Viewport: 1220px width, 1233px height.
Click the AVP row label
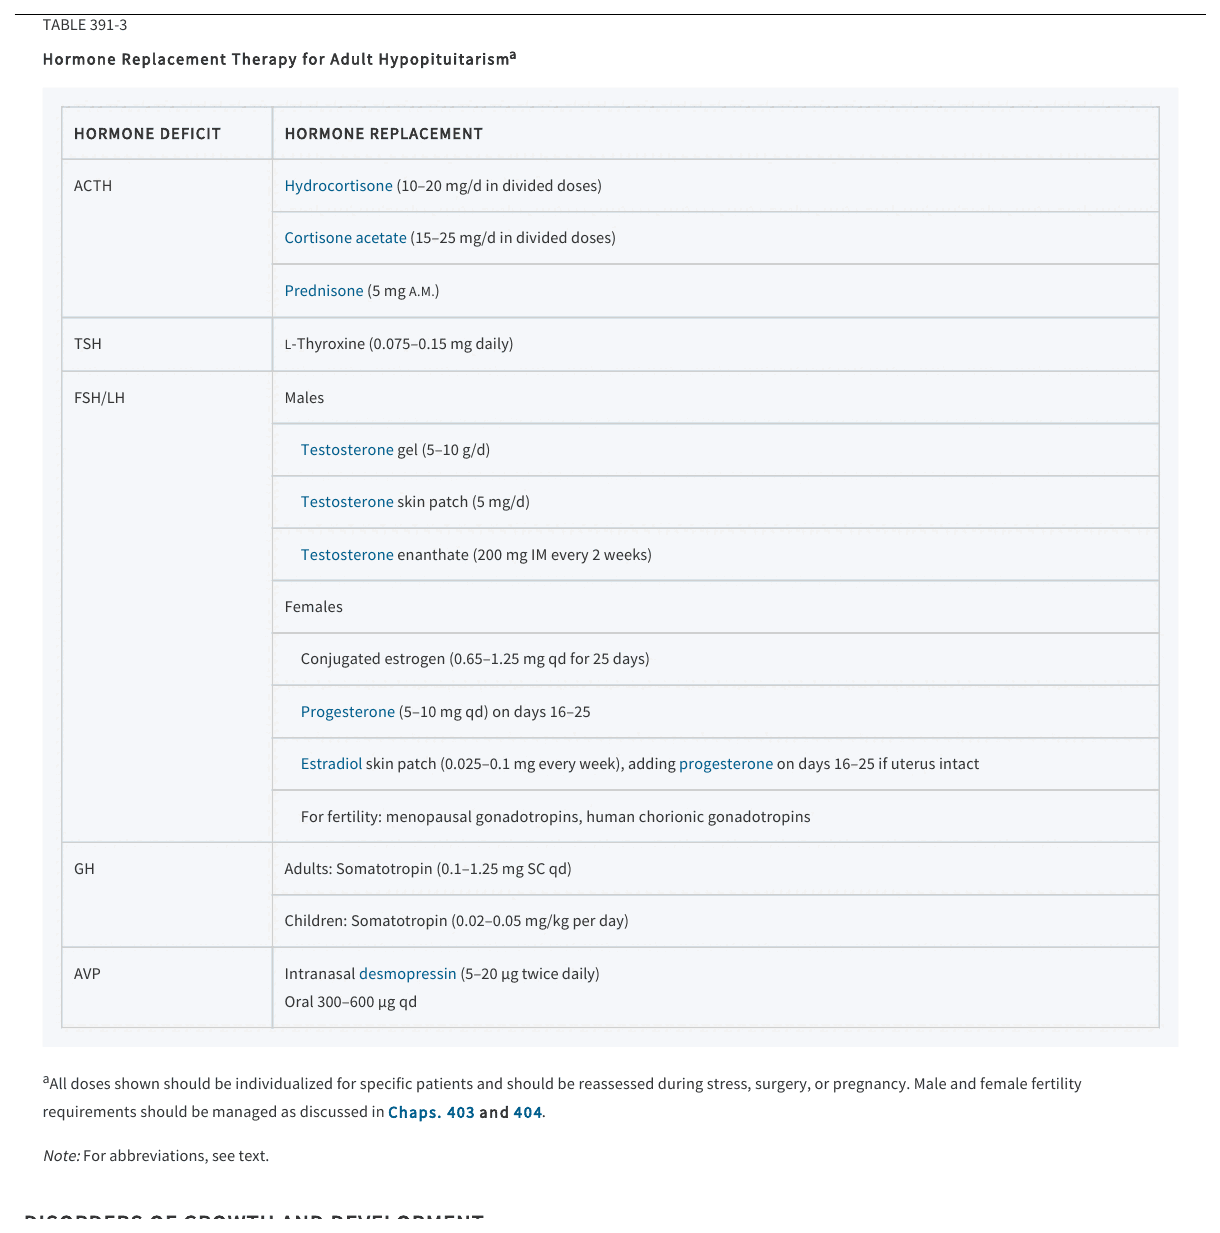tap(87, 974)
